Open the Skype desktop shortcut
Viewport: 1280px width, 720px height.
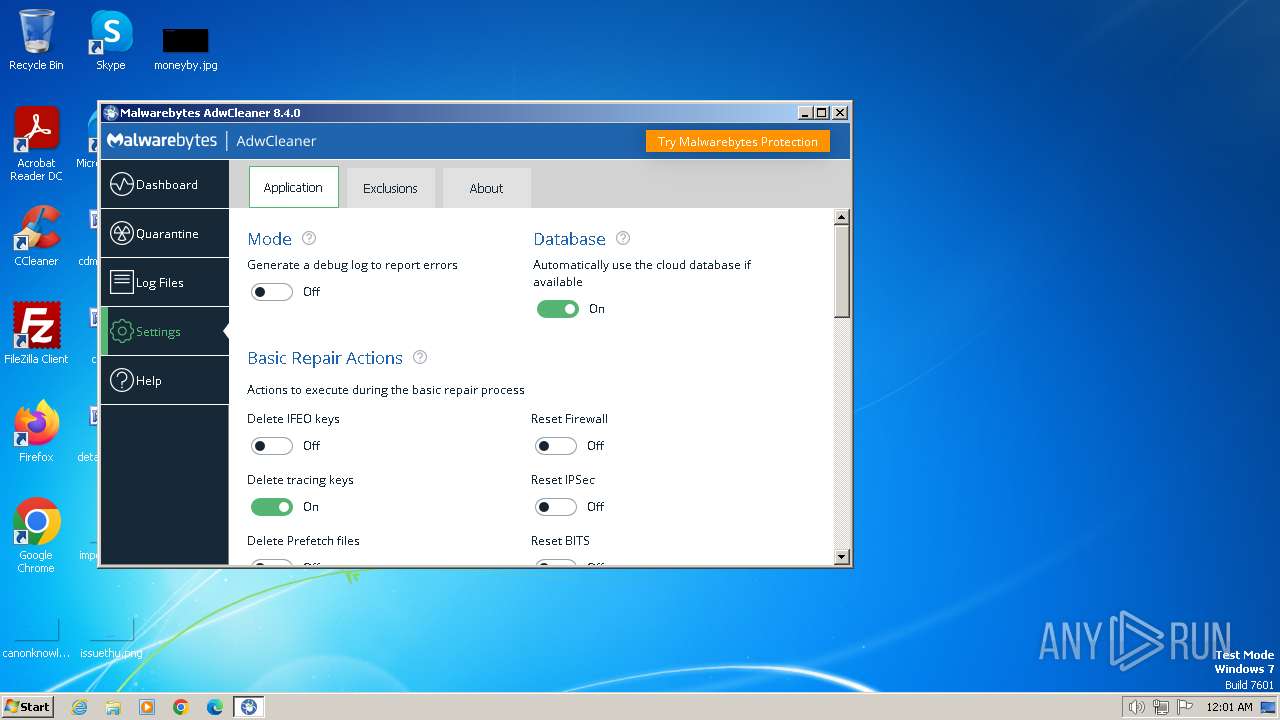pos(111,40)
